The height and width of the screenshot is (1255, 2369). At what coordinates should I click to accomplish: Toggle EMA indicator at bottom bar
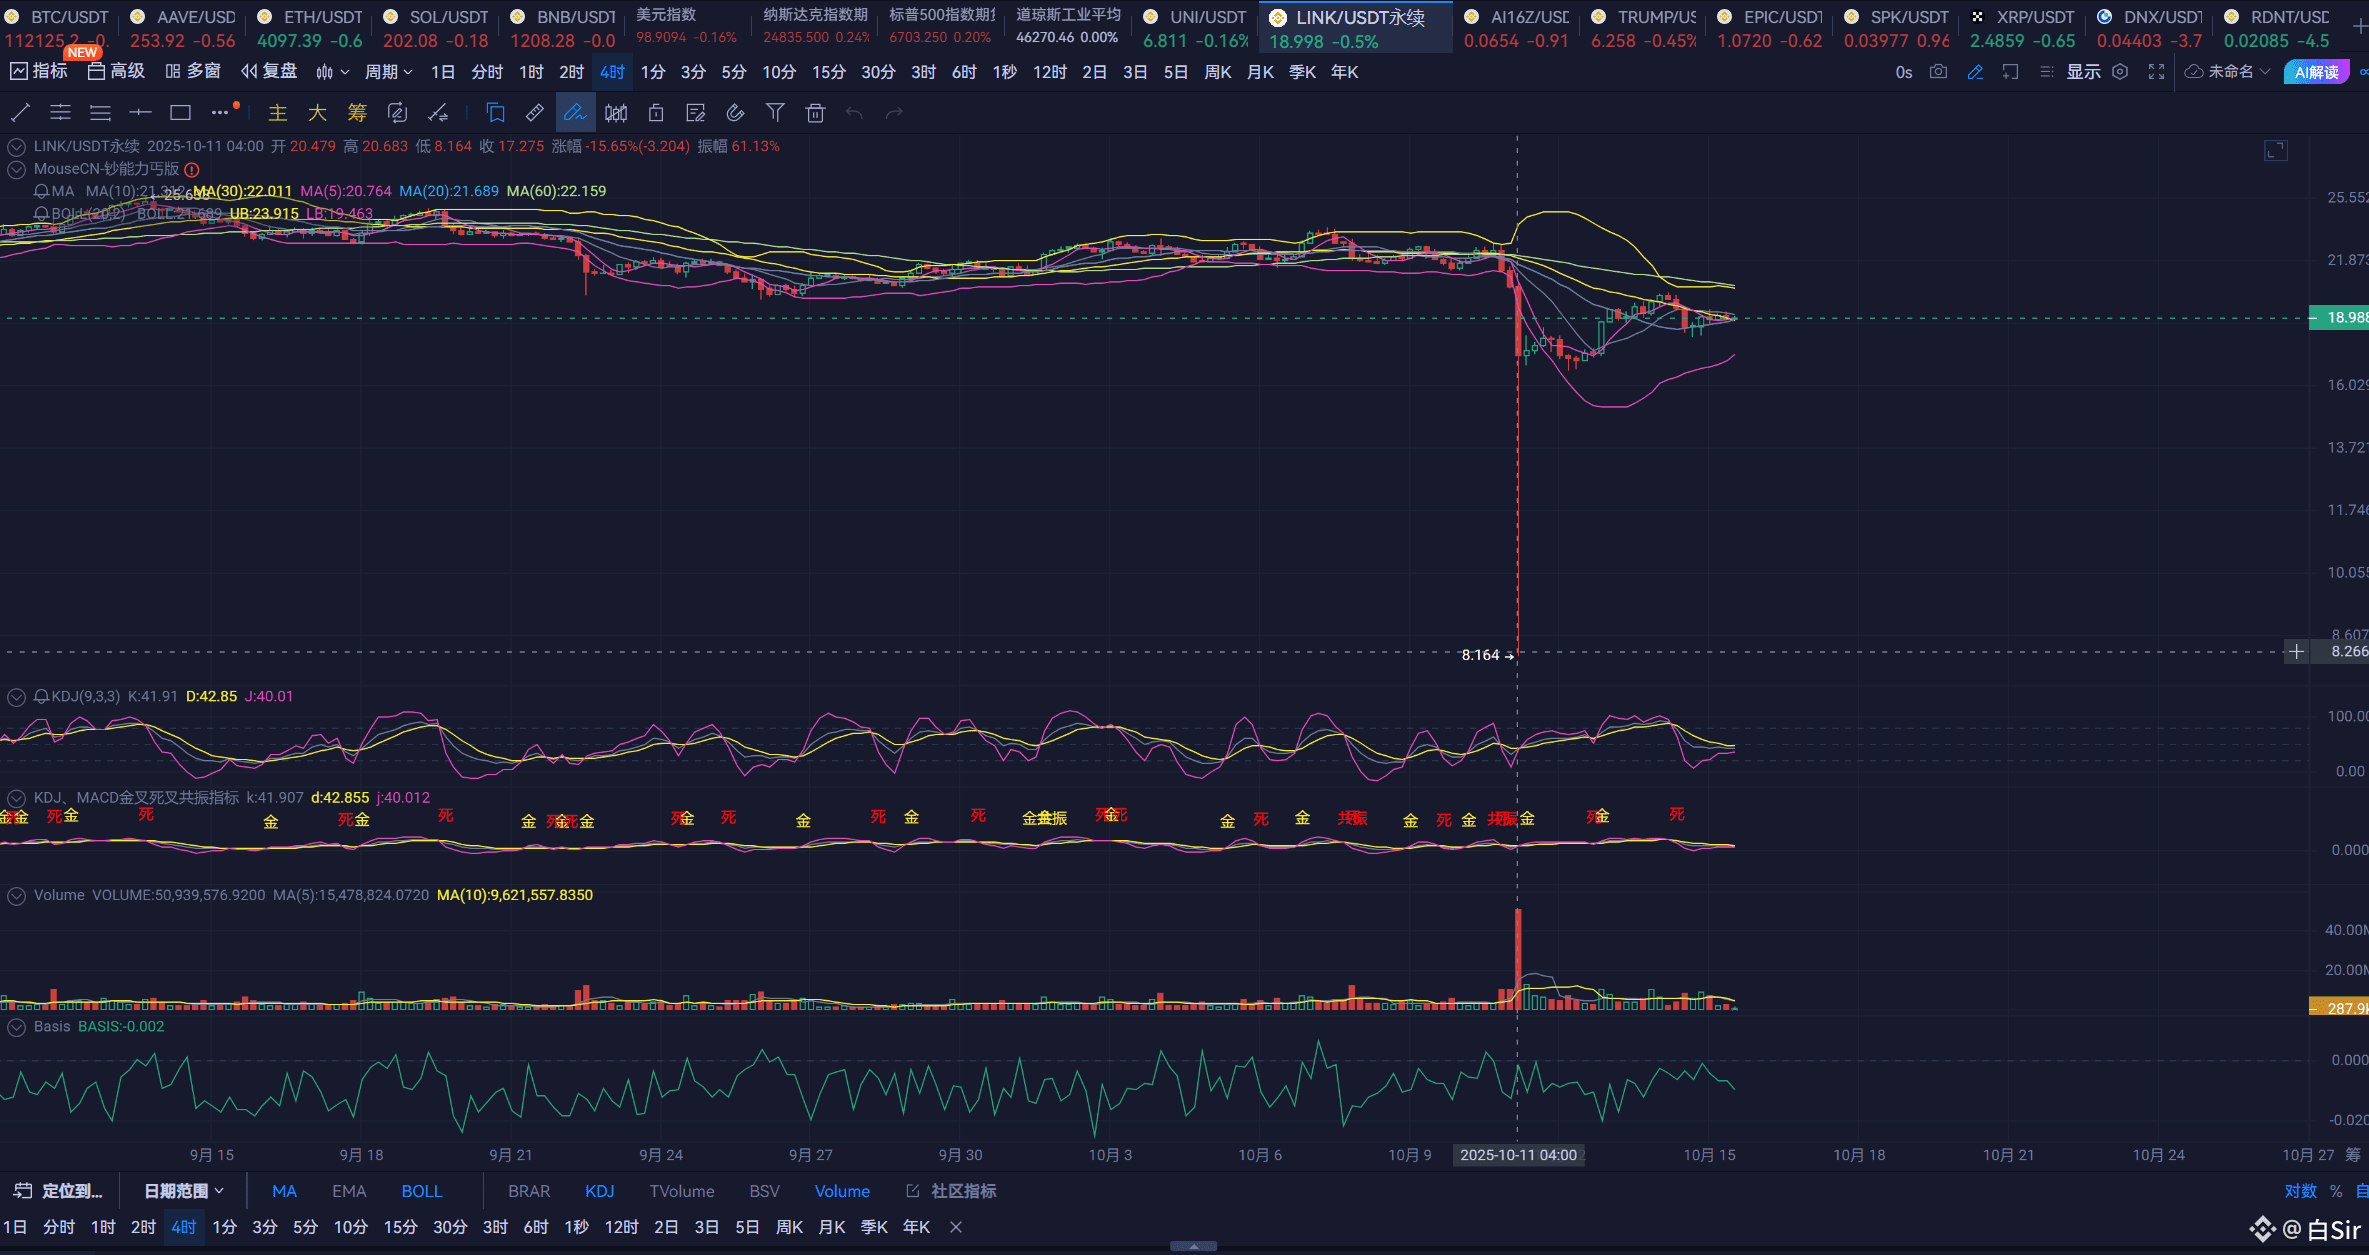pos(349,1191)
